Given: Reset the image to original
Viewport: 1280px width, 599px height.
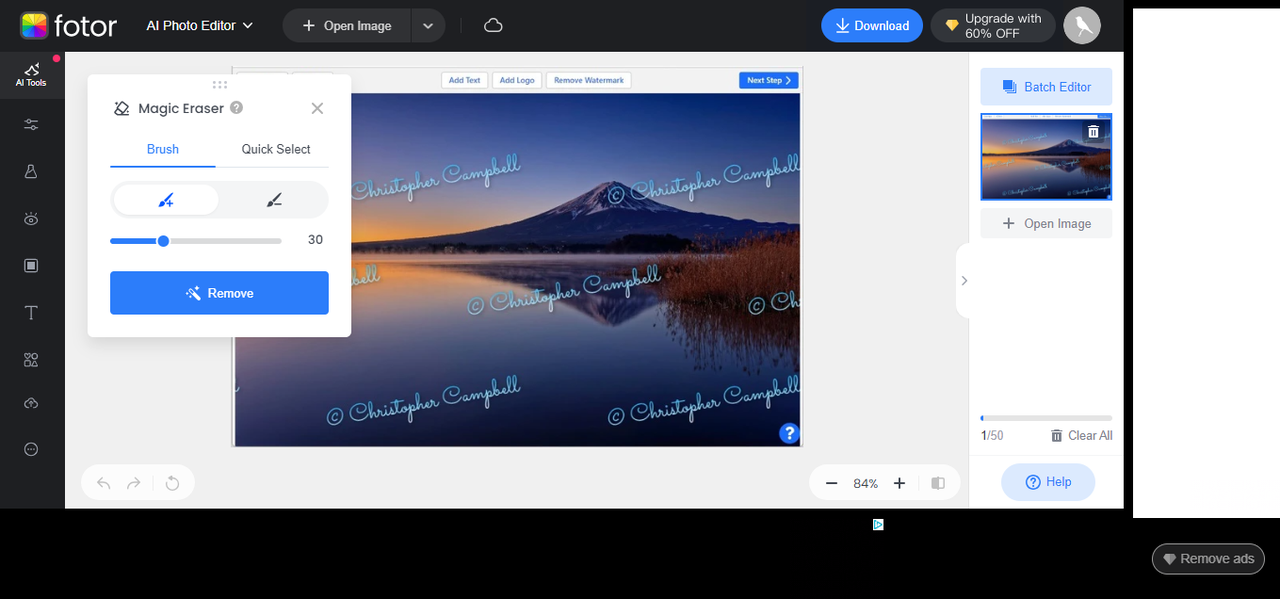Looking at the screenshot, I should [x=172, y=483].
